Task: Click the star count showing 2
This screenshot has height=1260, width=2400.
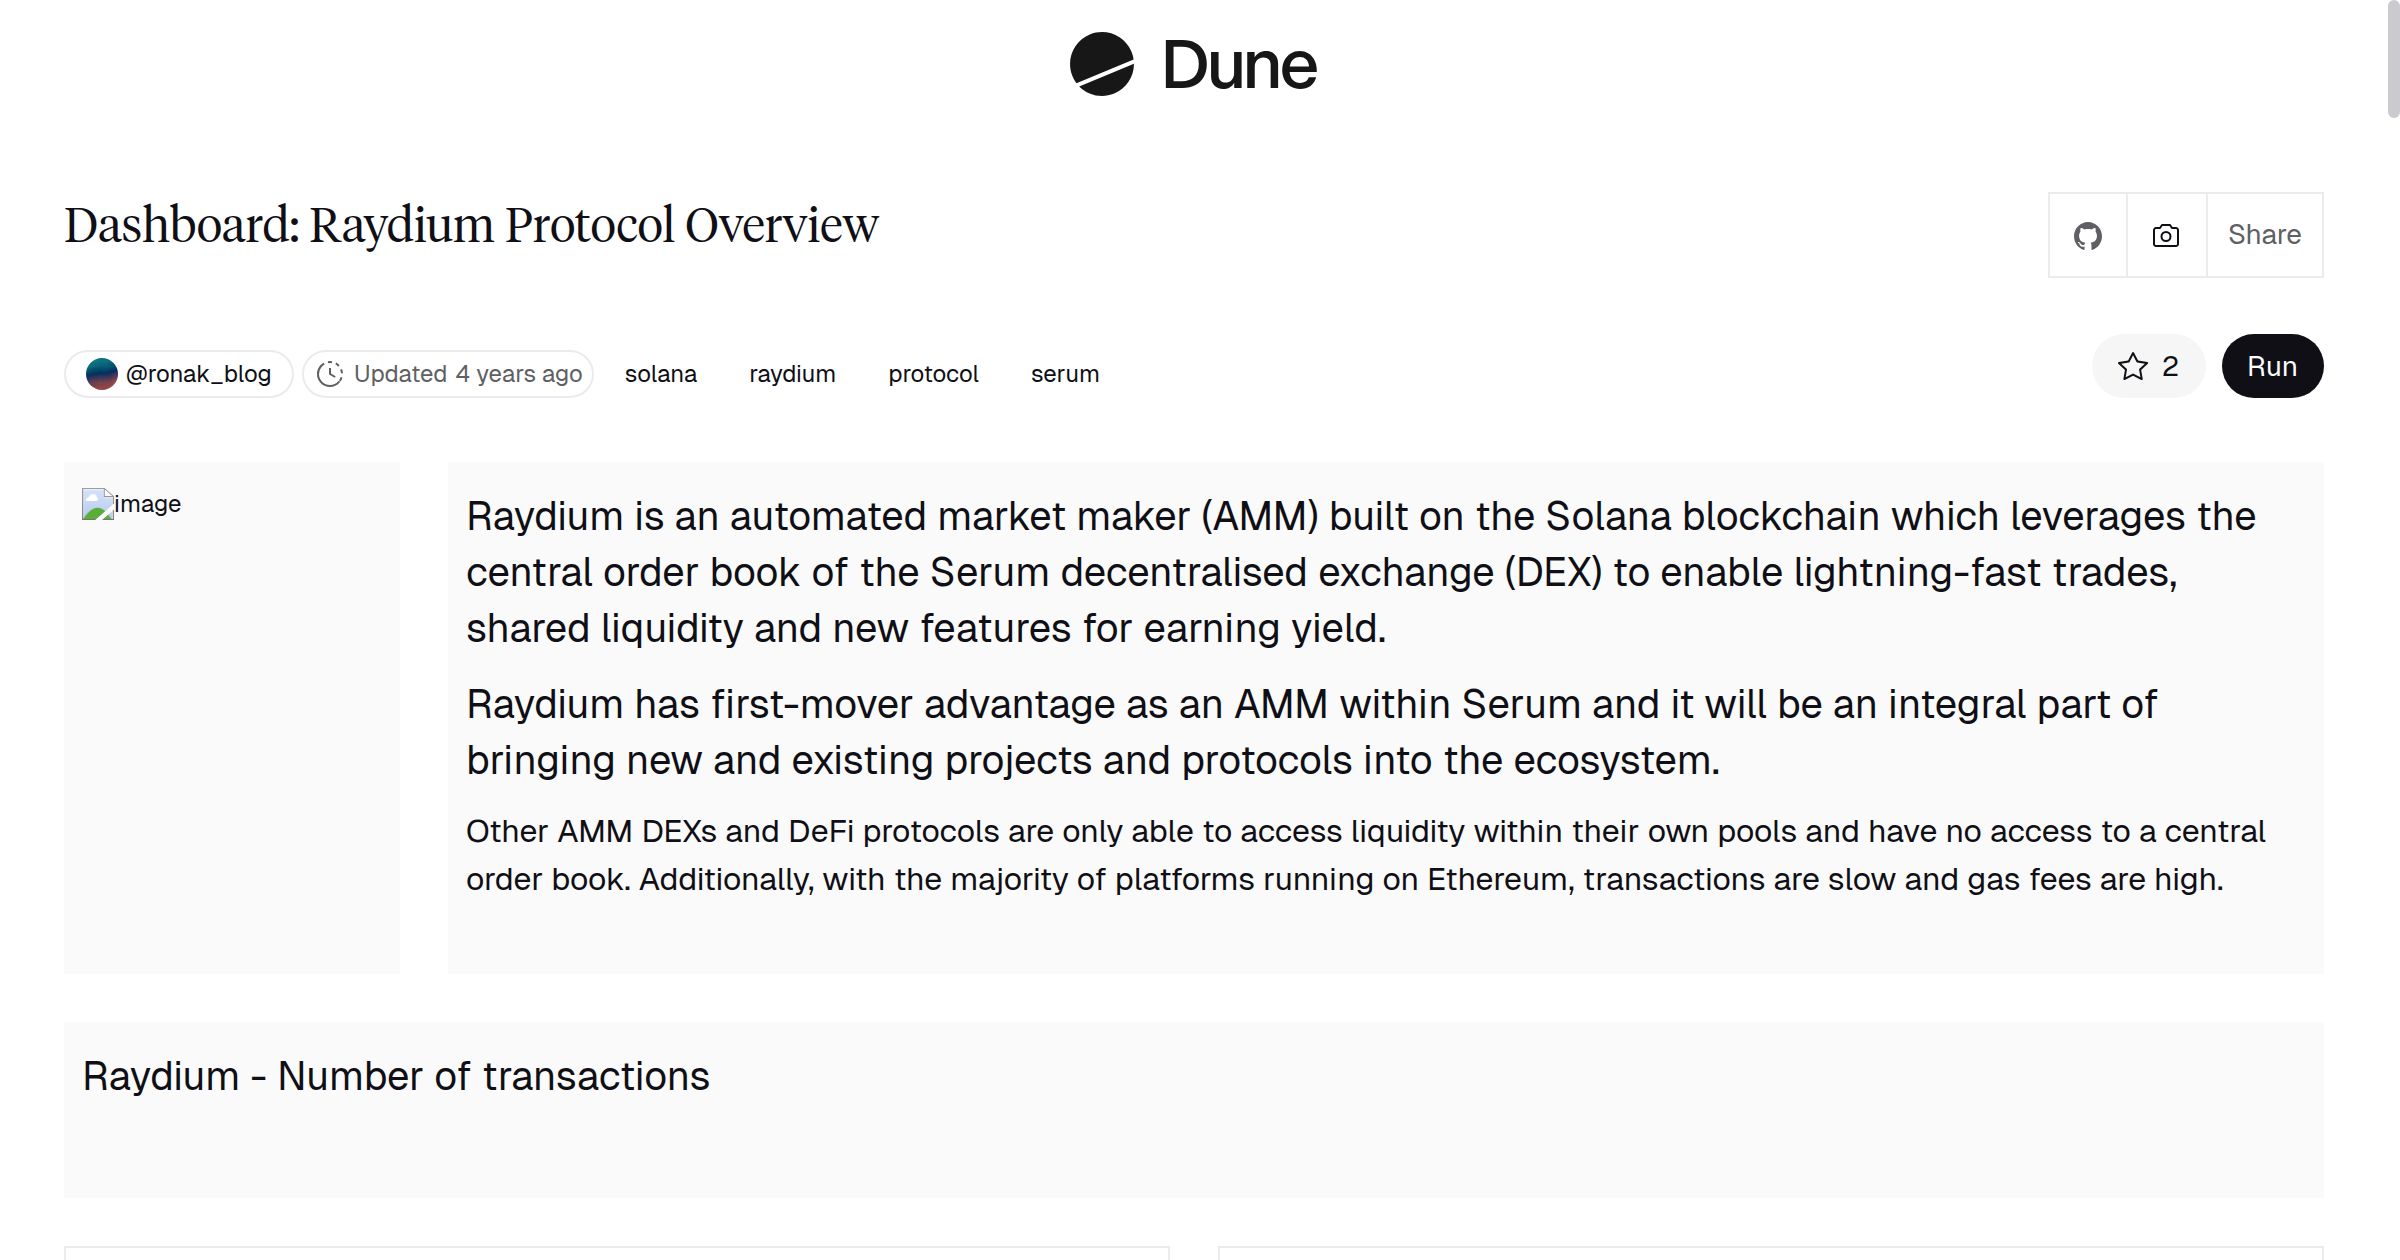Action: coord(2169,366)
